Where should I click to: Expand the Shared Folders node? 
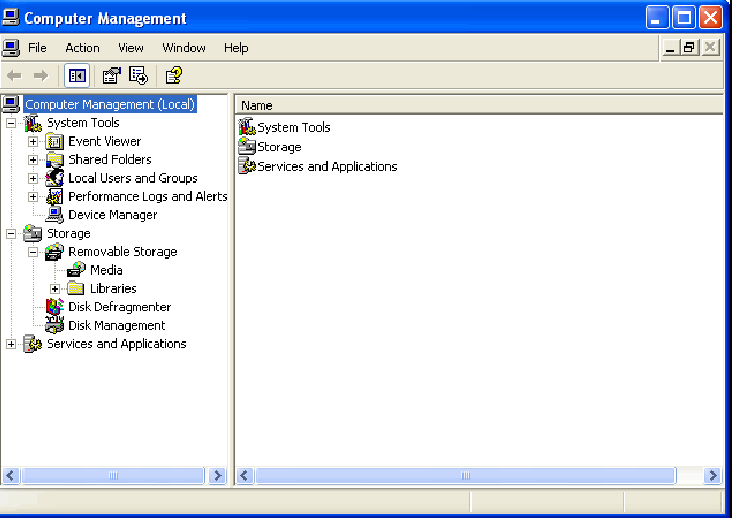pos(33,160)
